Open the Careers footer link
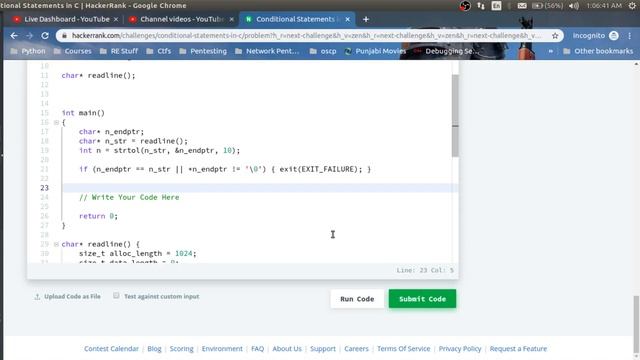The width and height of the screenshot is (640, 360). (x=356, y=349)
